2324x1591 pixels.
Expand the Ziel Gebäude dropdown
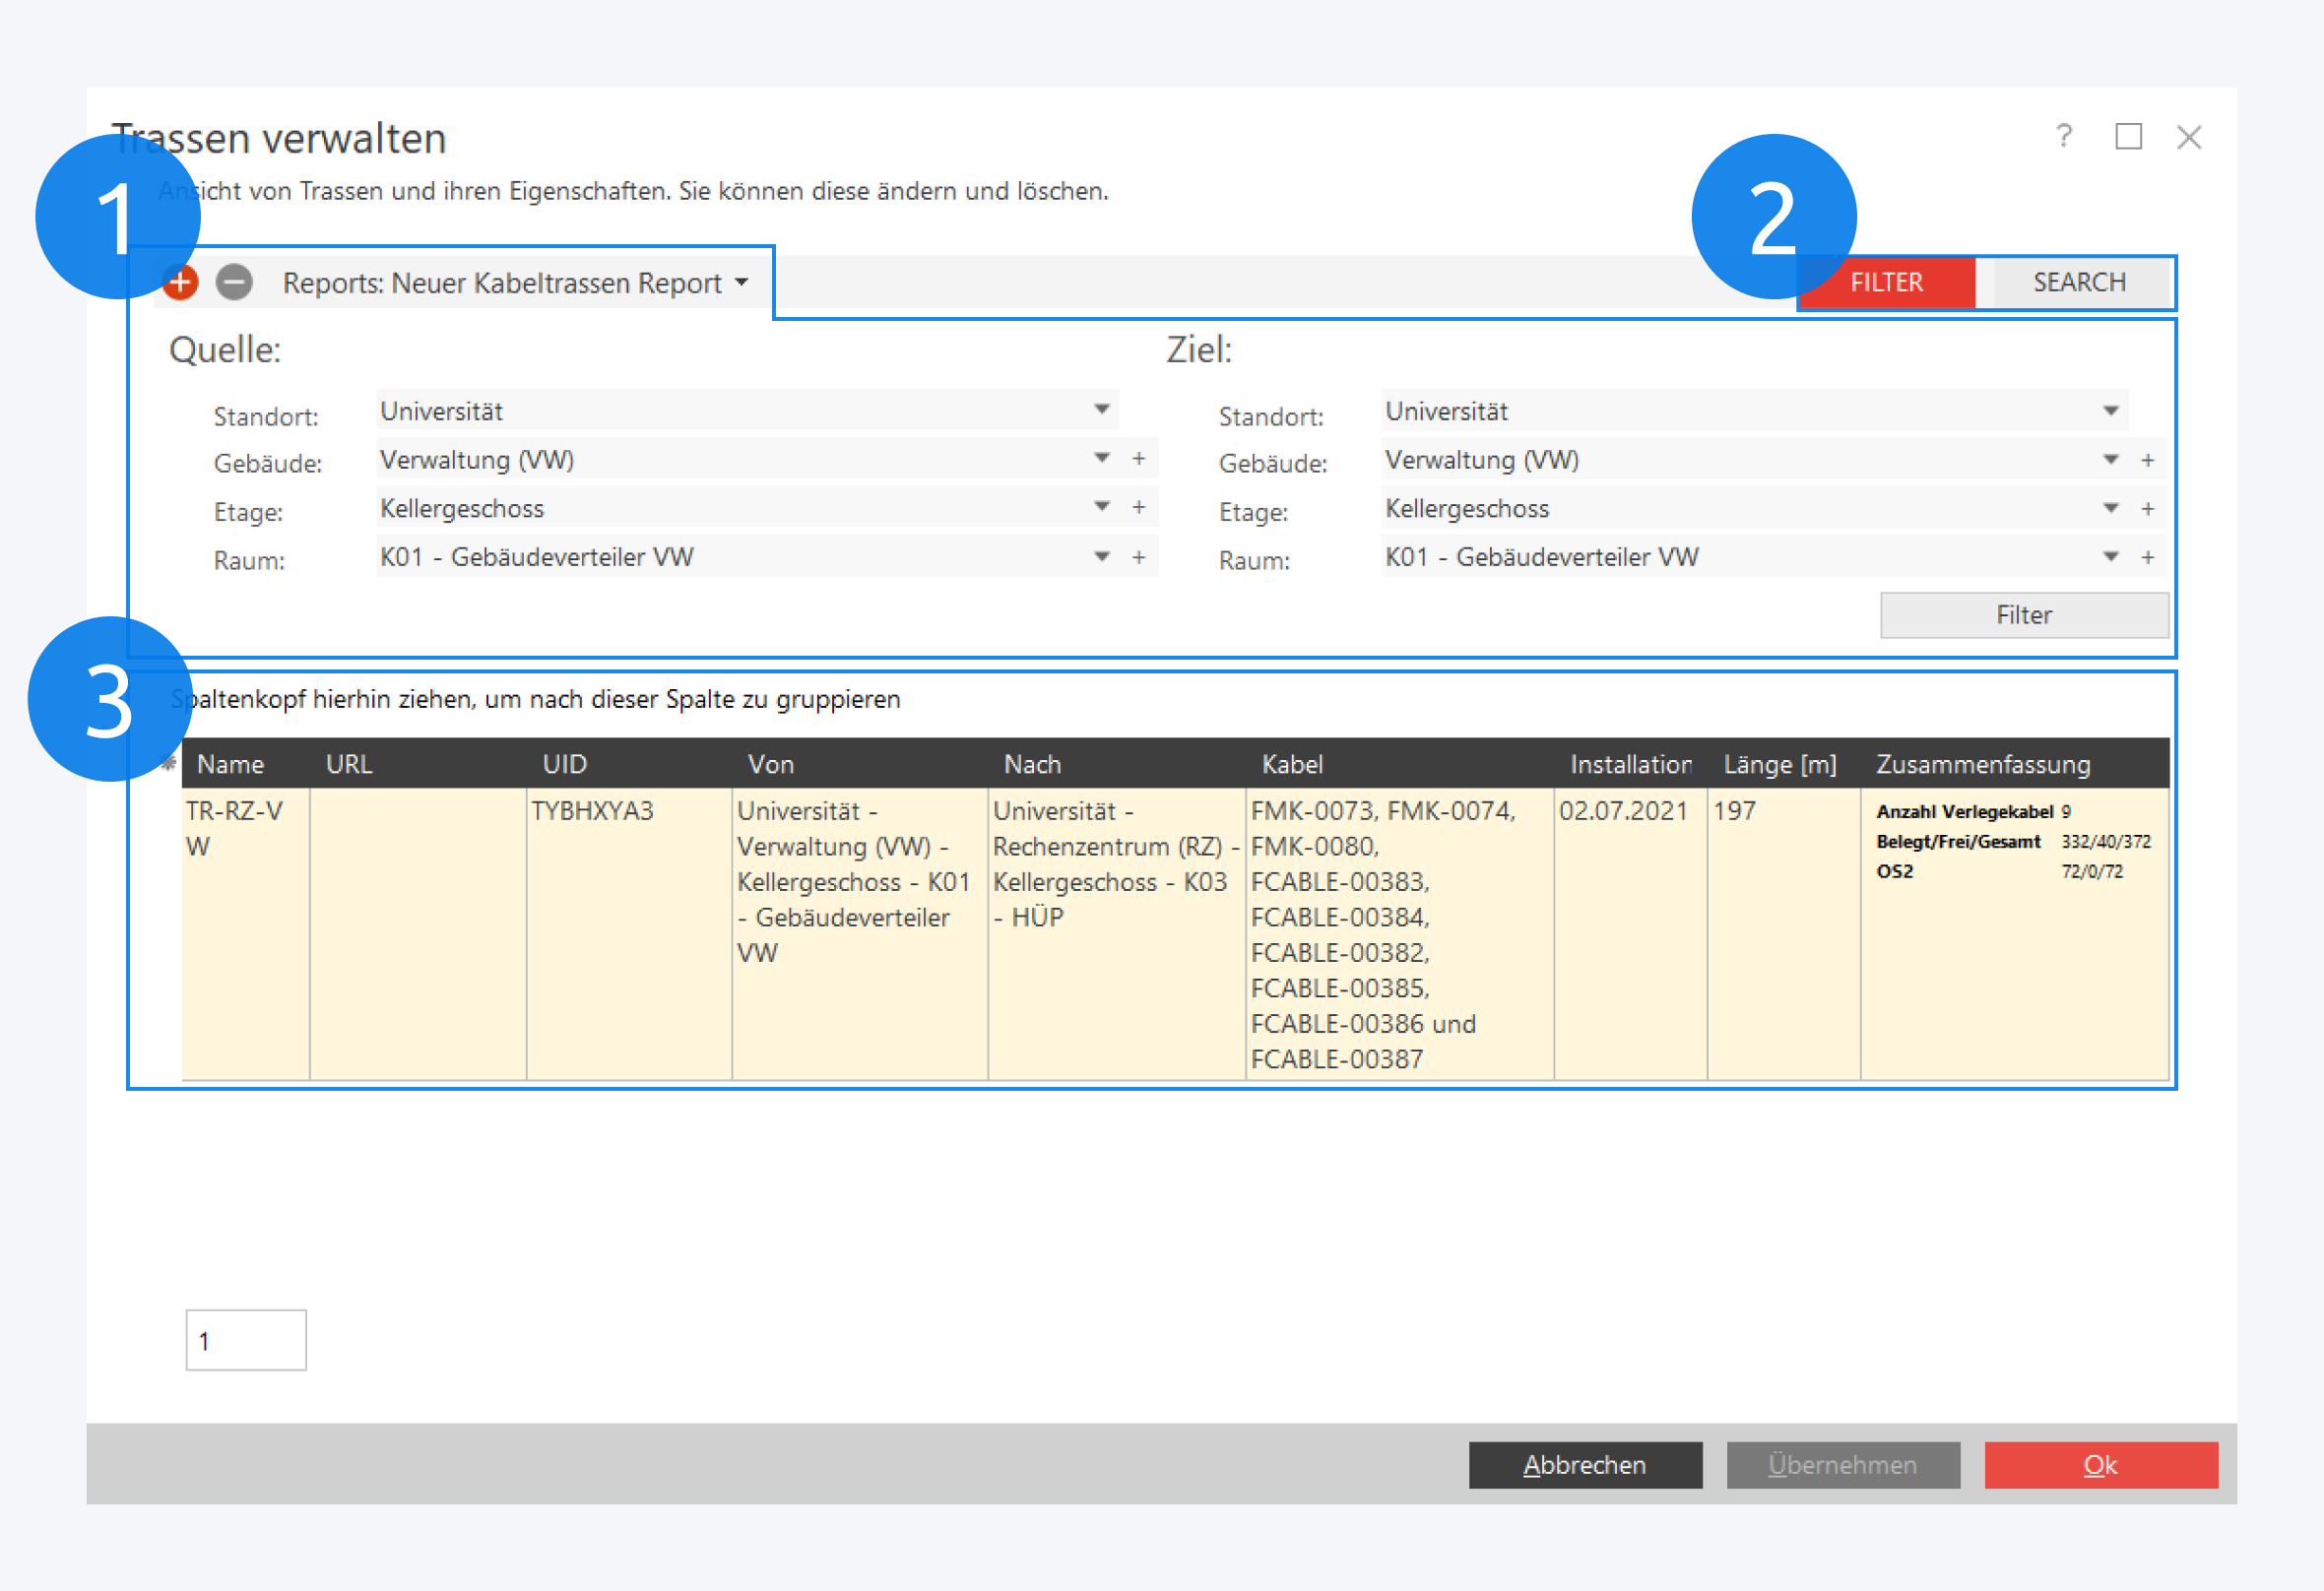2110,460
